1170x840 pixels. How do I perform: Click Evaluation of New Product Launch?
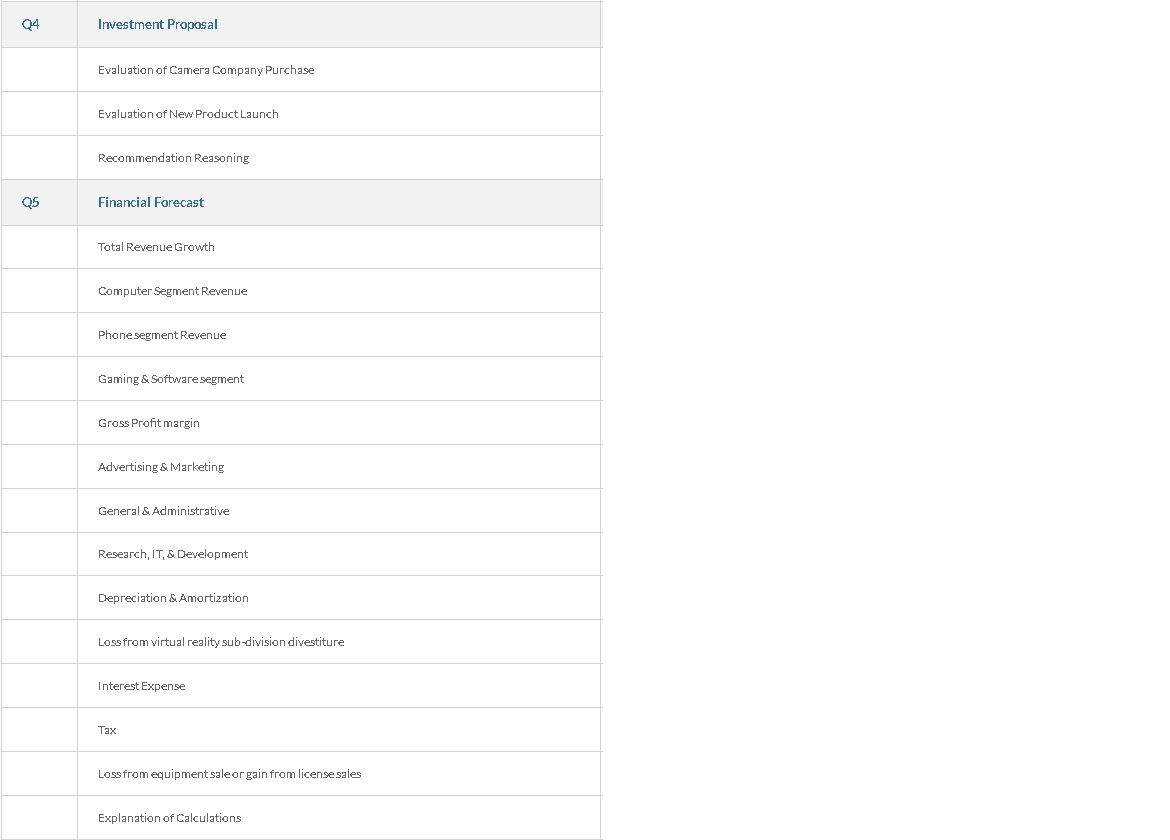point(188,114)
